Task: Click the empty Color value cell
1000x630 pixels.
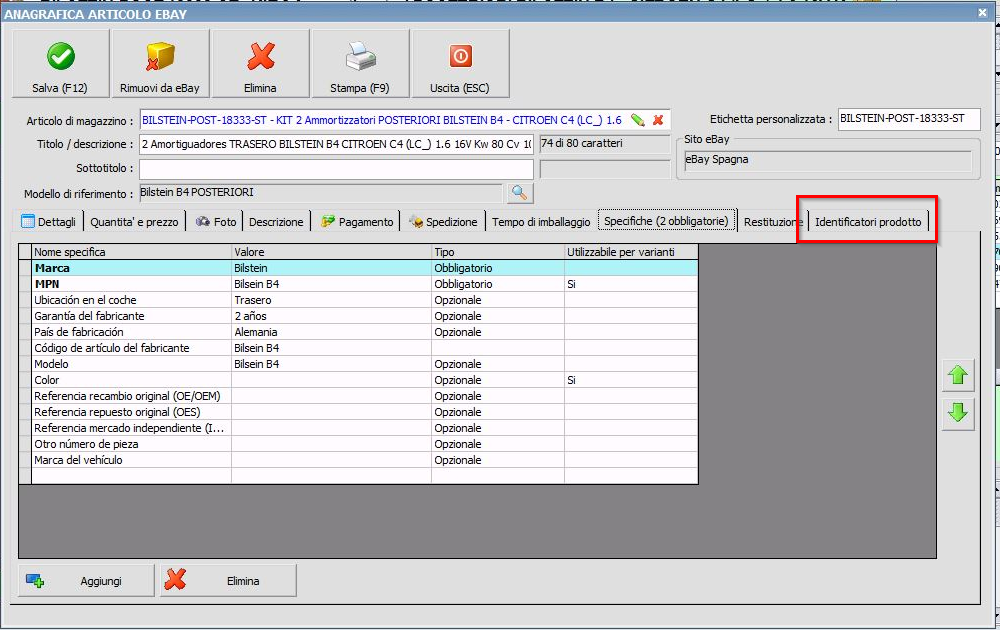Action: coord(330,380)
